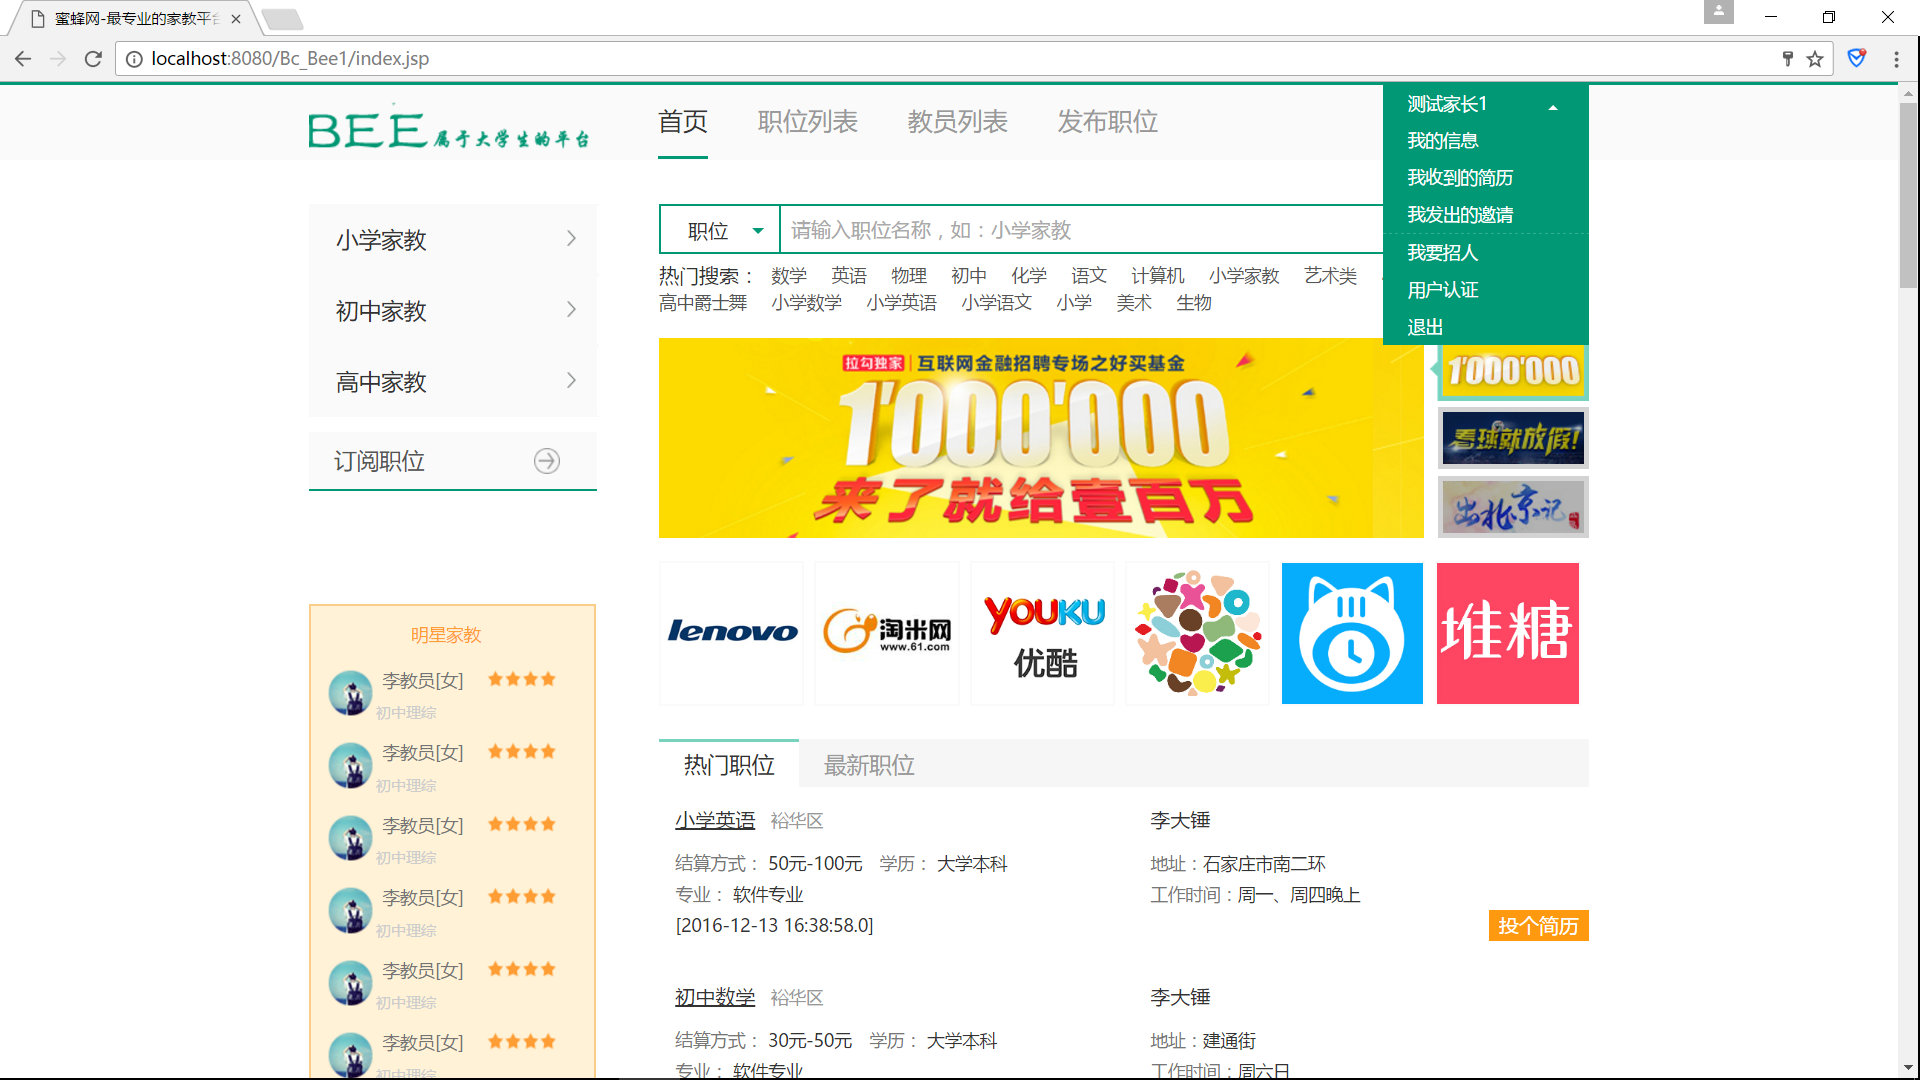Click the browser reload icon

(93, 59)
